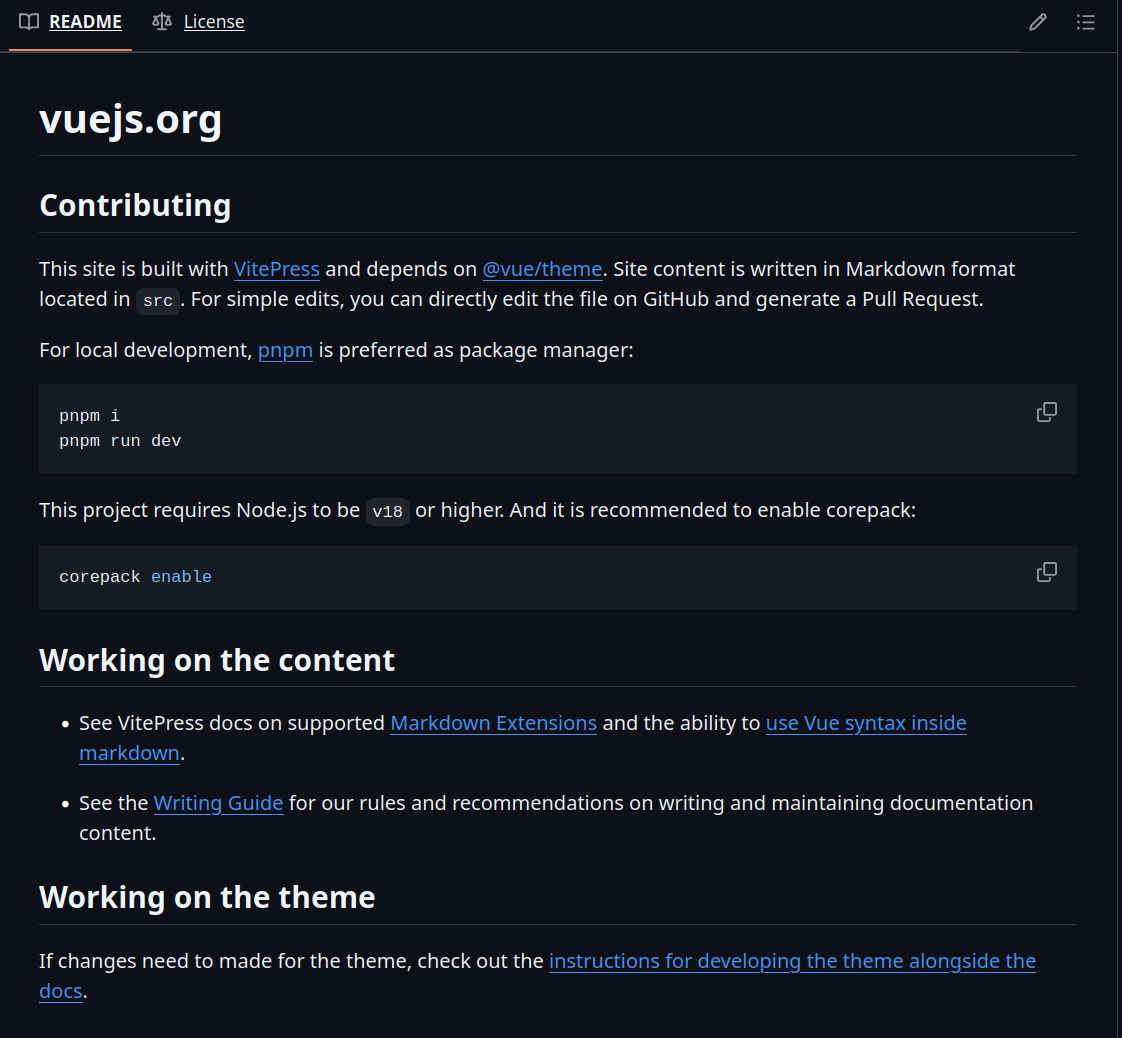The width and height of the screenshot is (1122, 1038).
Task: Click the 'pnpm i' code line
Action: point(89,416)
